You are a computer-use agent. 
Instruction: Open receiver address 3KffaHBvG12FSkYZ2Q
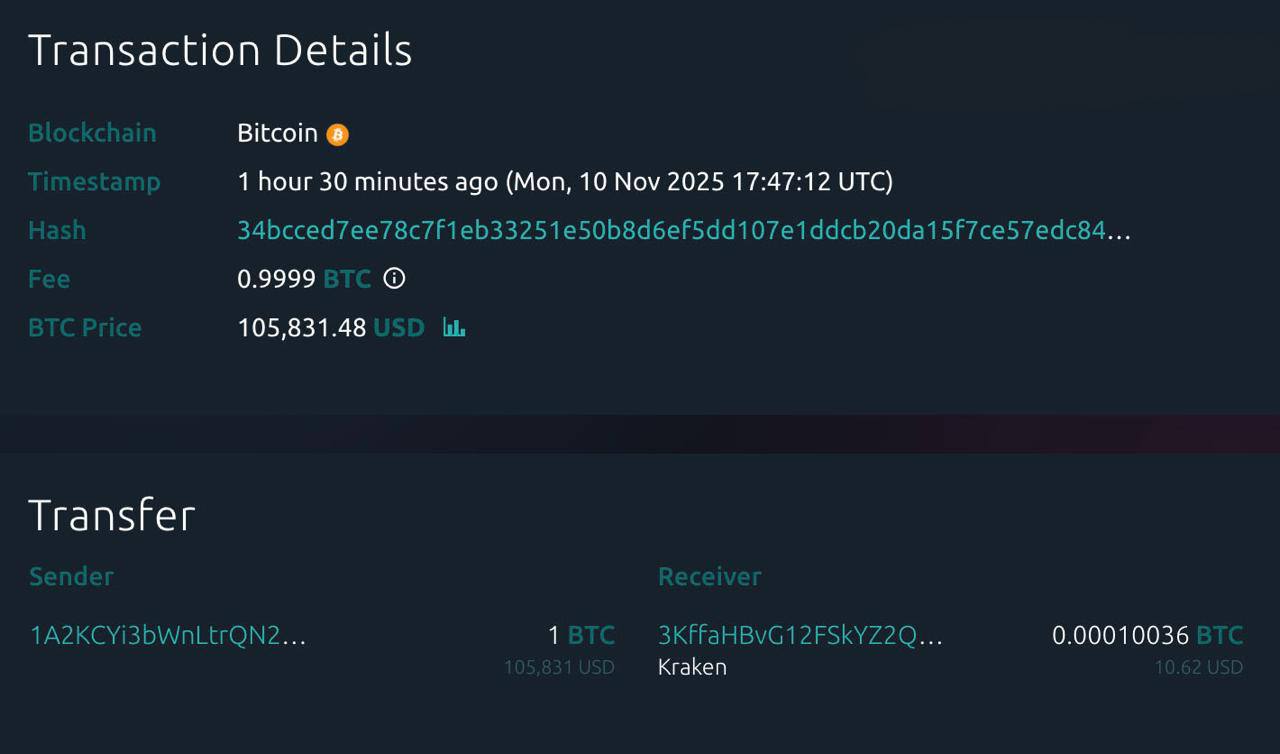800,635
